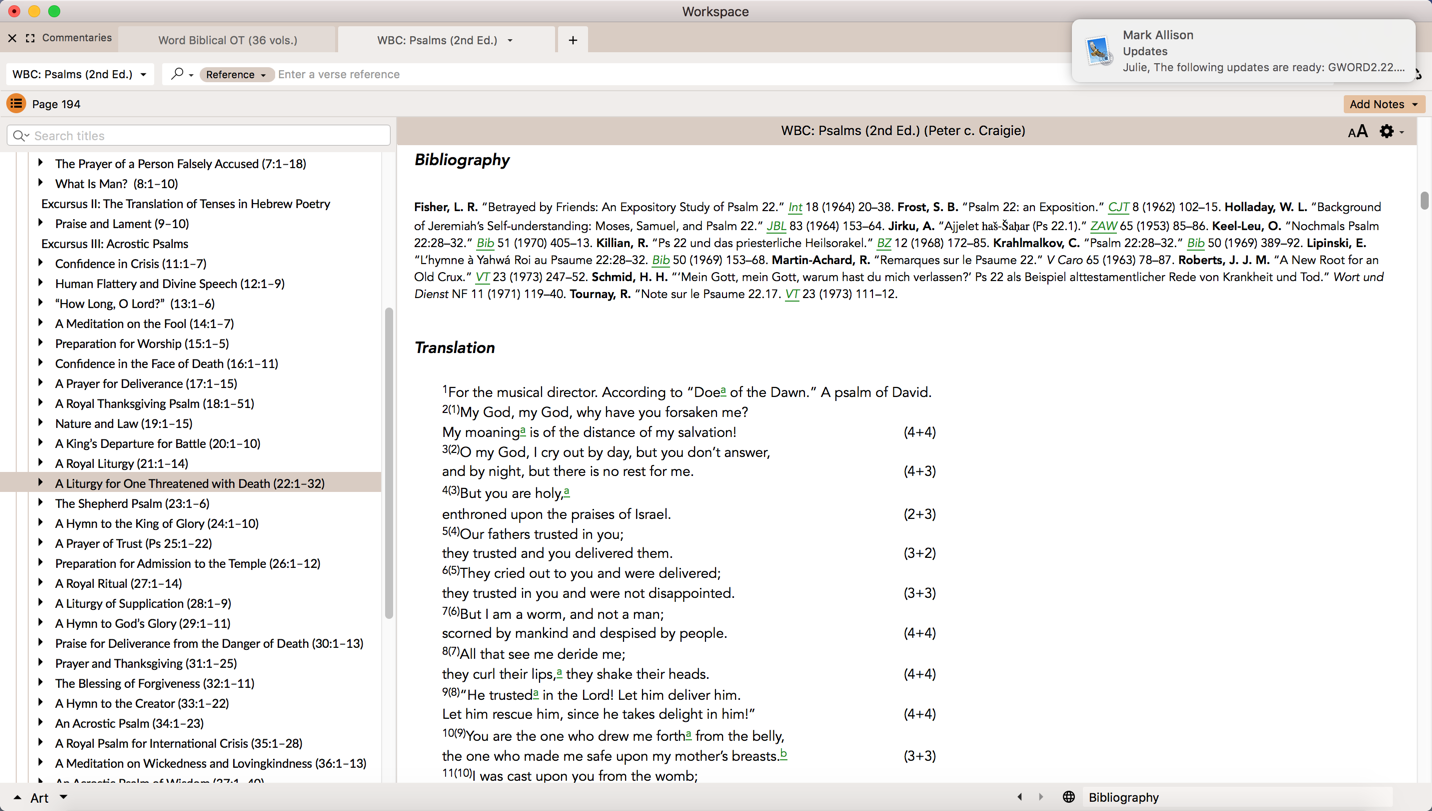Viewport: 1432px width, 811px height.
Task: Expand Confidence in the Face of Death entry
Action: pyautogui.click(x=40, y=363)
